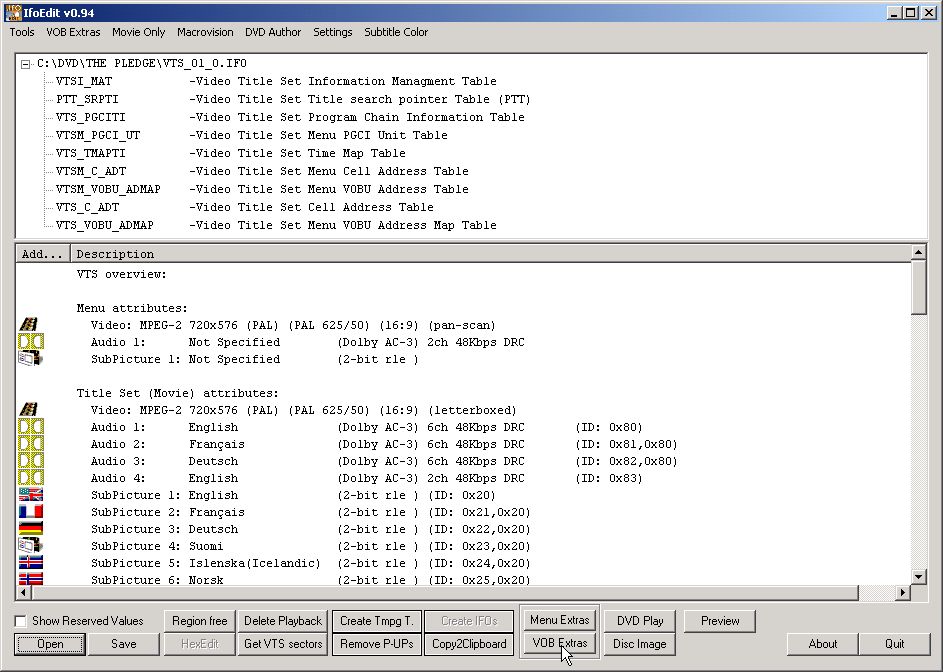The height and width of the screenshot is (672, 943).
Task: Click the VOB Extras bottom button
Action: [x=559, y=643]
